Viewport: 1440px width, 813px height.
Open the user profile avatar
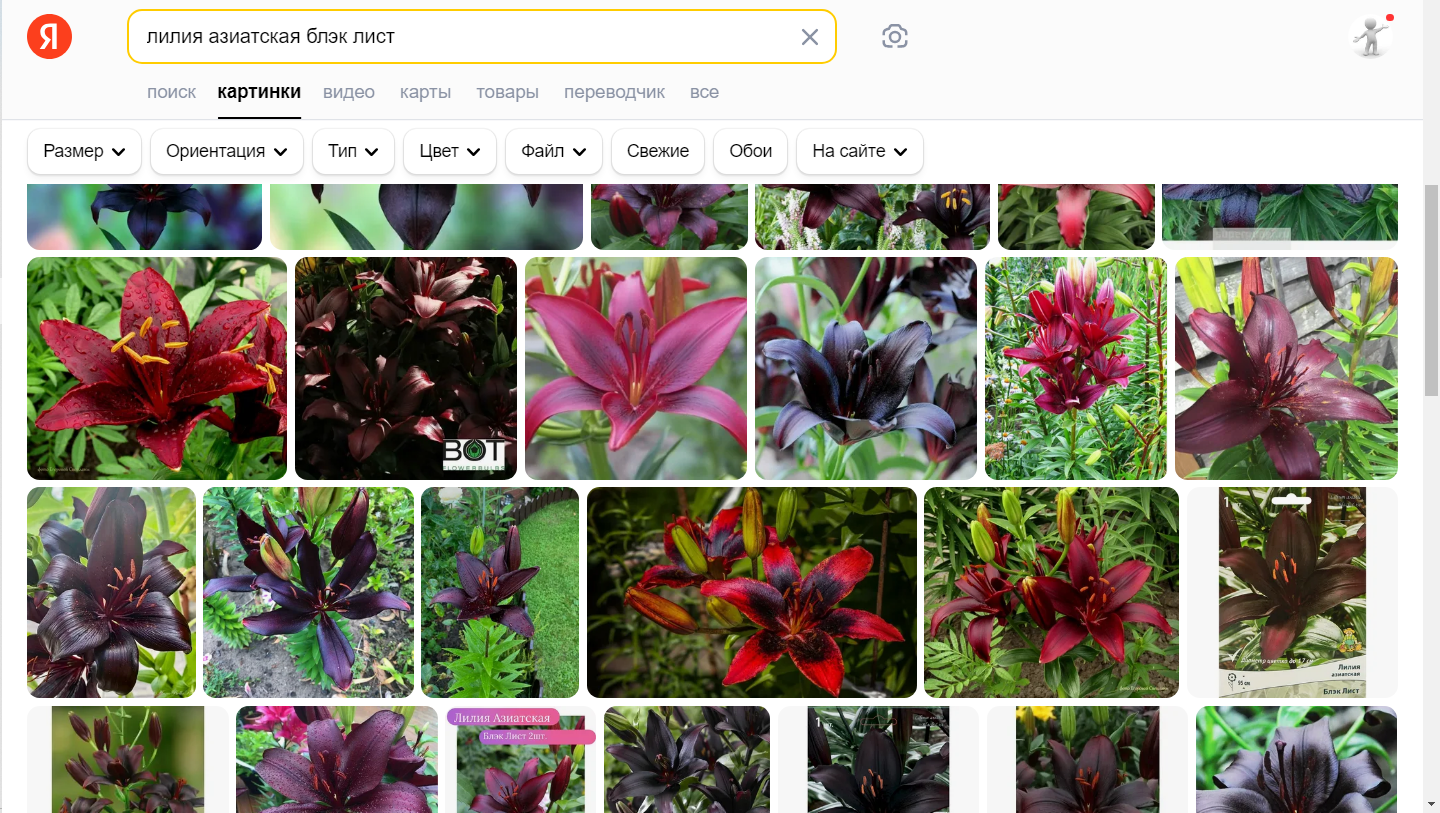(1370, 37)
